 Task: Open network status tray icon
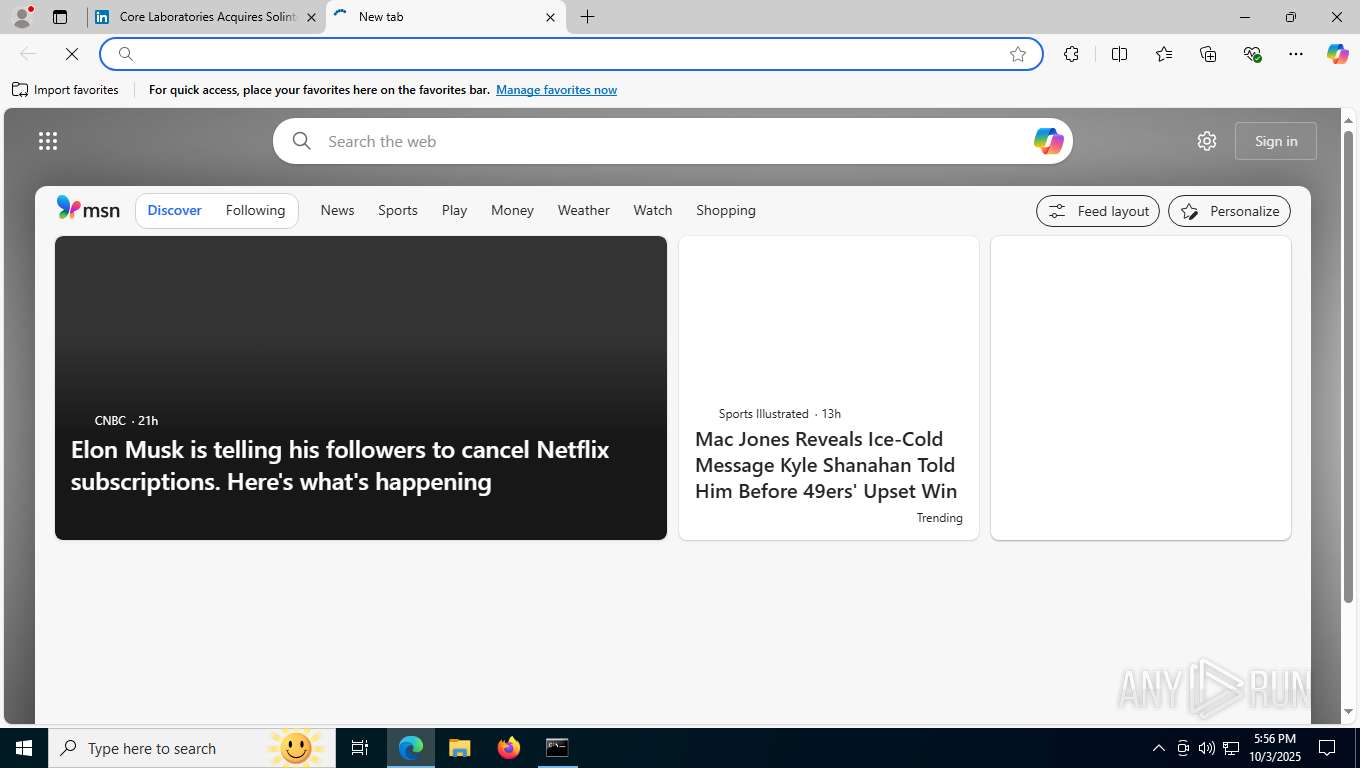pos(1231,748)
